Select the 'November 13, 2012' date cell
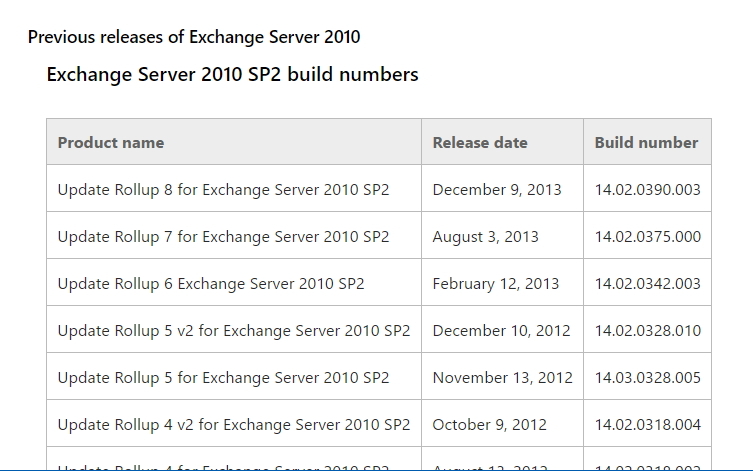This screenshot has width=753, height=471. pyautogui.click(x=502, y=377)
